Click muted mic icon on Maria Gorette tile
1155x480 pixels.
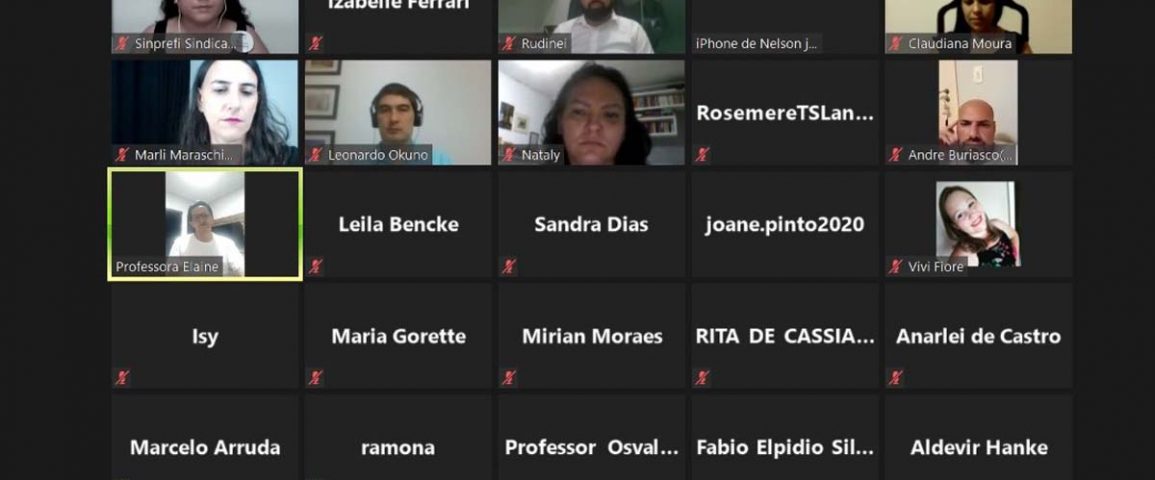point(315,378)
